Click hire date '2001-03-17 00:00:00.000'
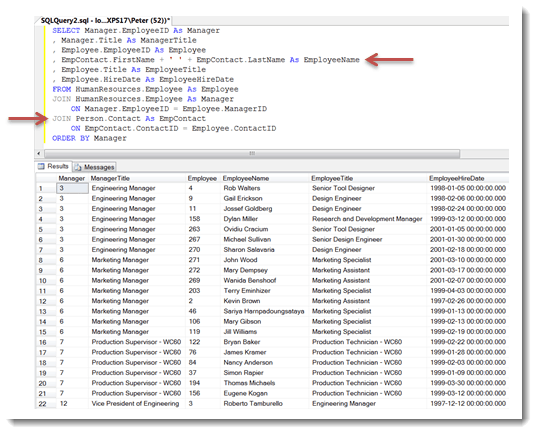 pos(468,270)
